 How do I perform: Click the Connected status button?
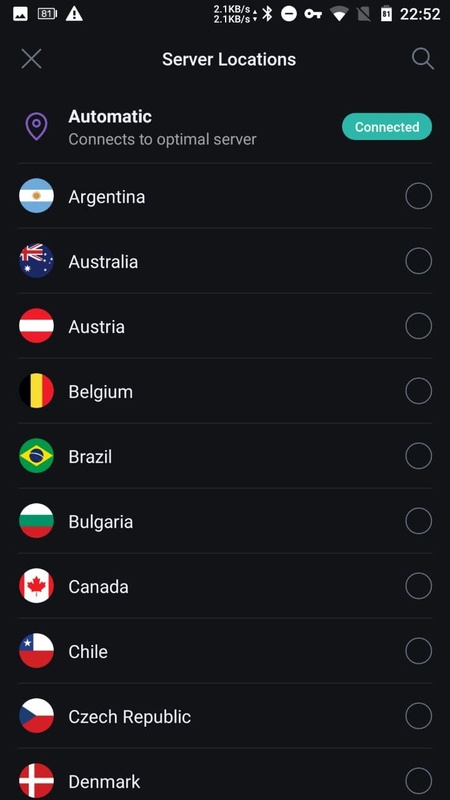pos(387,127)
